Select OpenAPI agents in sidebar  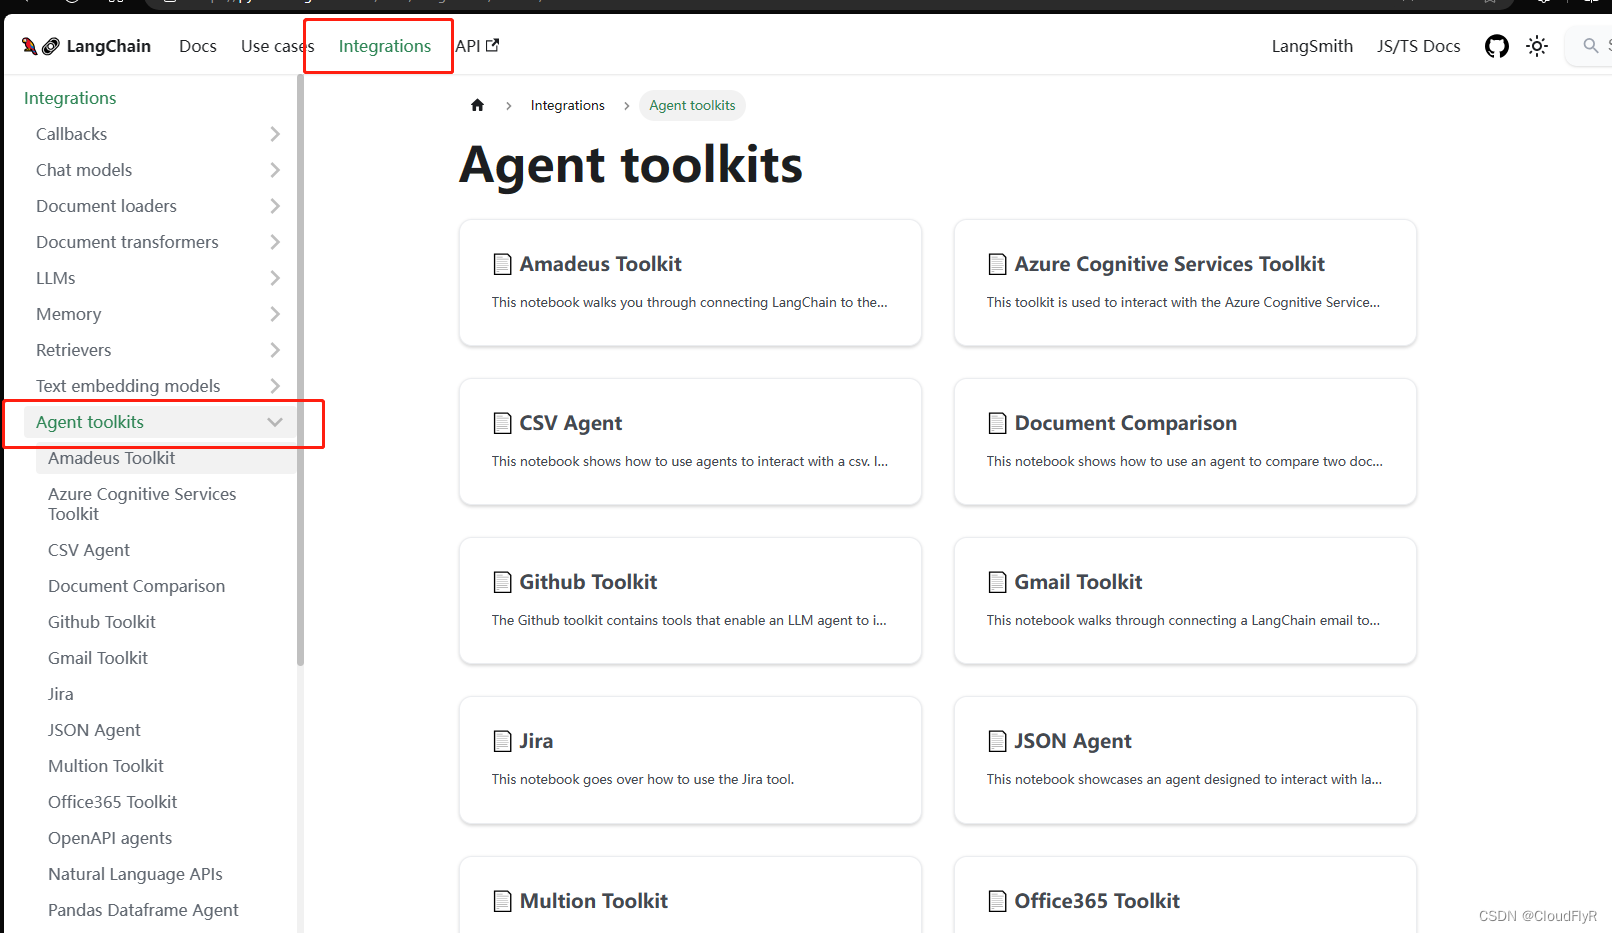[x=110, y=838]
